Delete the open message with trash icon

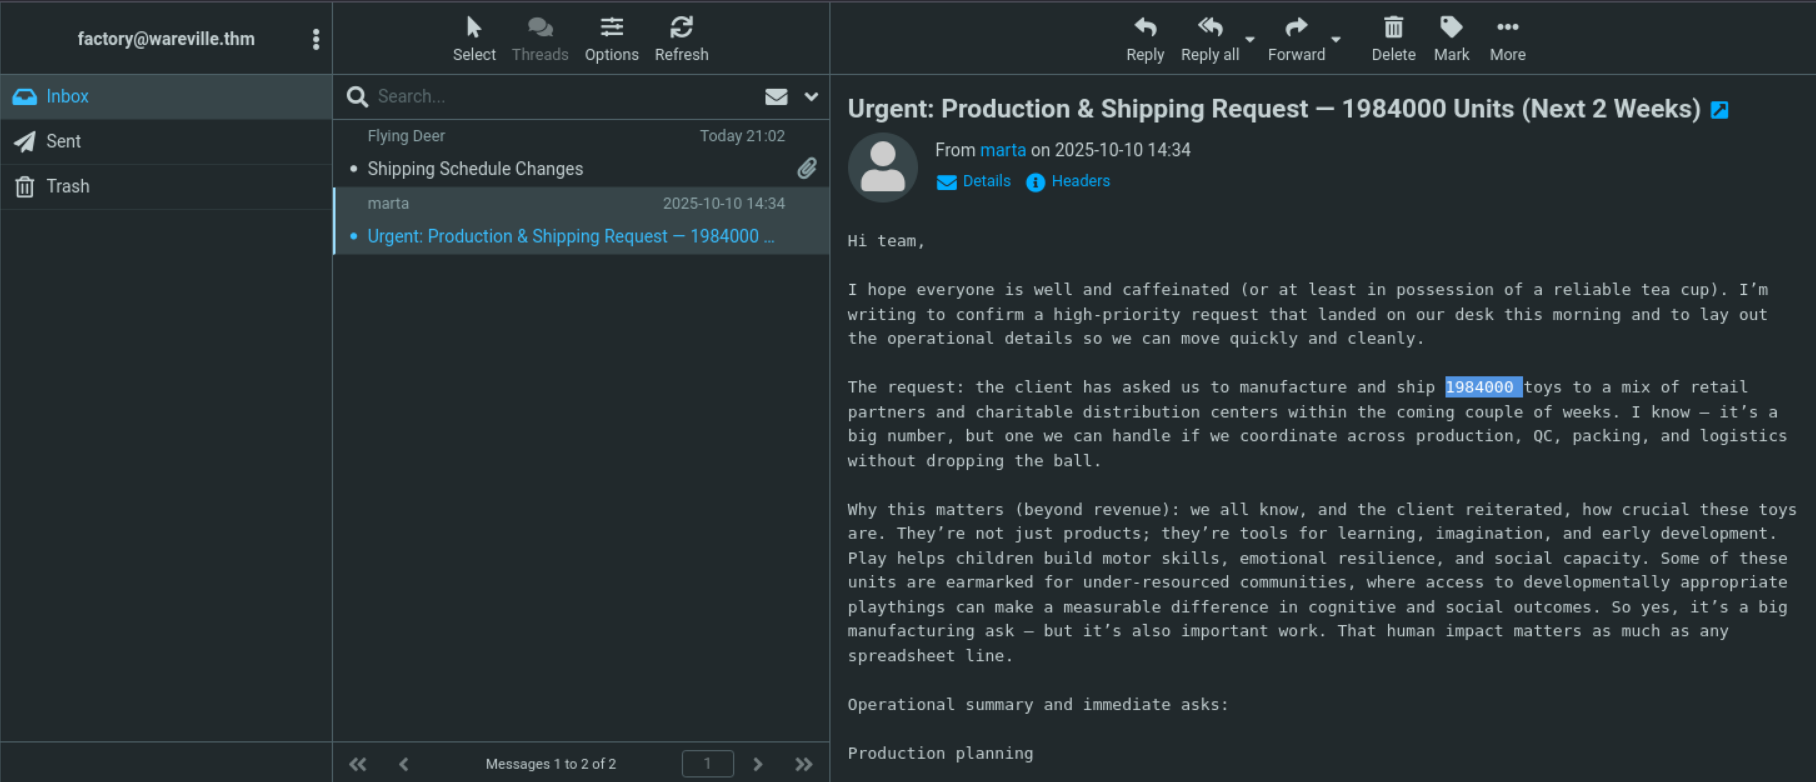(1393, 28)
